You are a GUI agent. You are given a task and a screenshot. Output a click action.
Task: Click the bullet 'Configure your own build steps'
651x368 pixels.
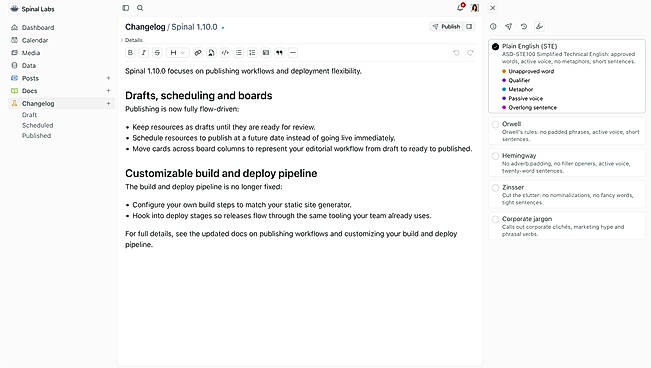pos(242,205)
